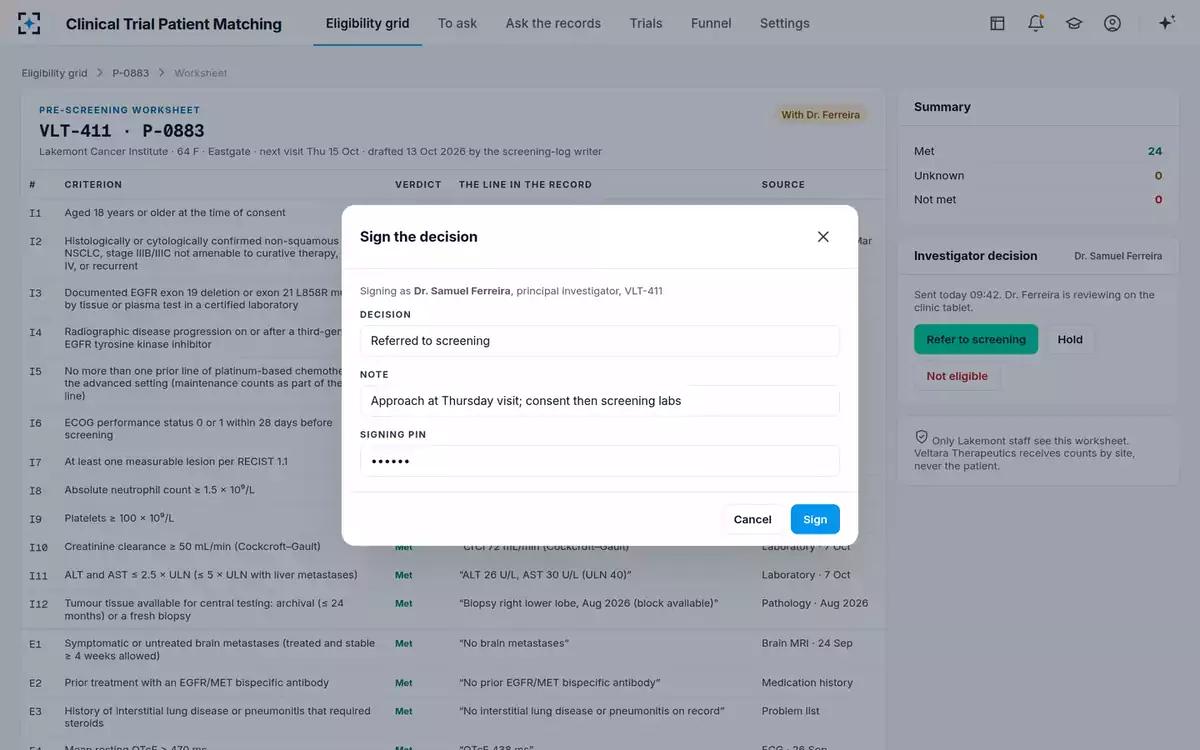Screen dimensions: 1200x750
Task: Click the app logo icon
Action: coord(30,23)
